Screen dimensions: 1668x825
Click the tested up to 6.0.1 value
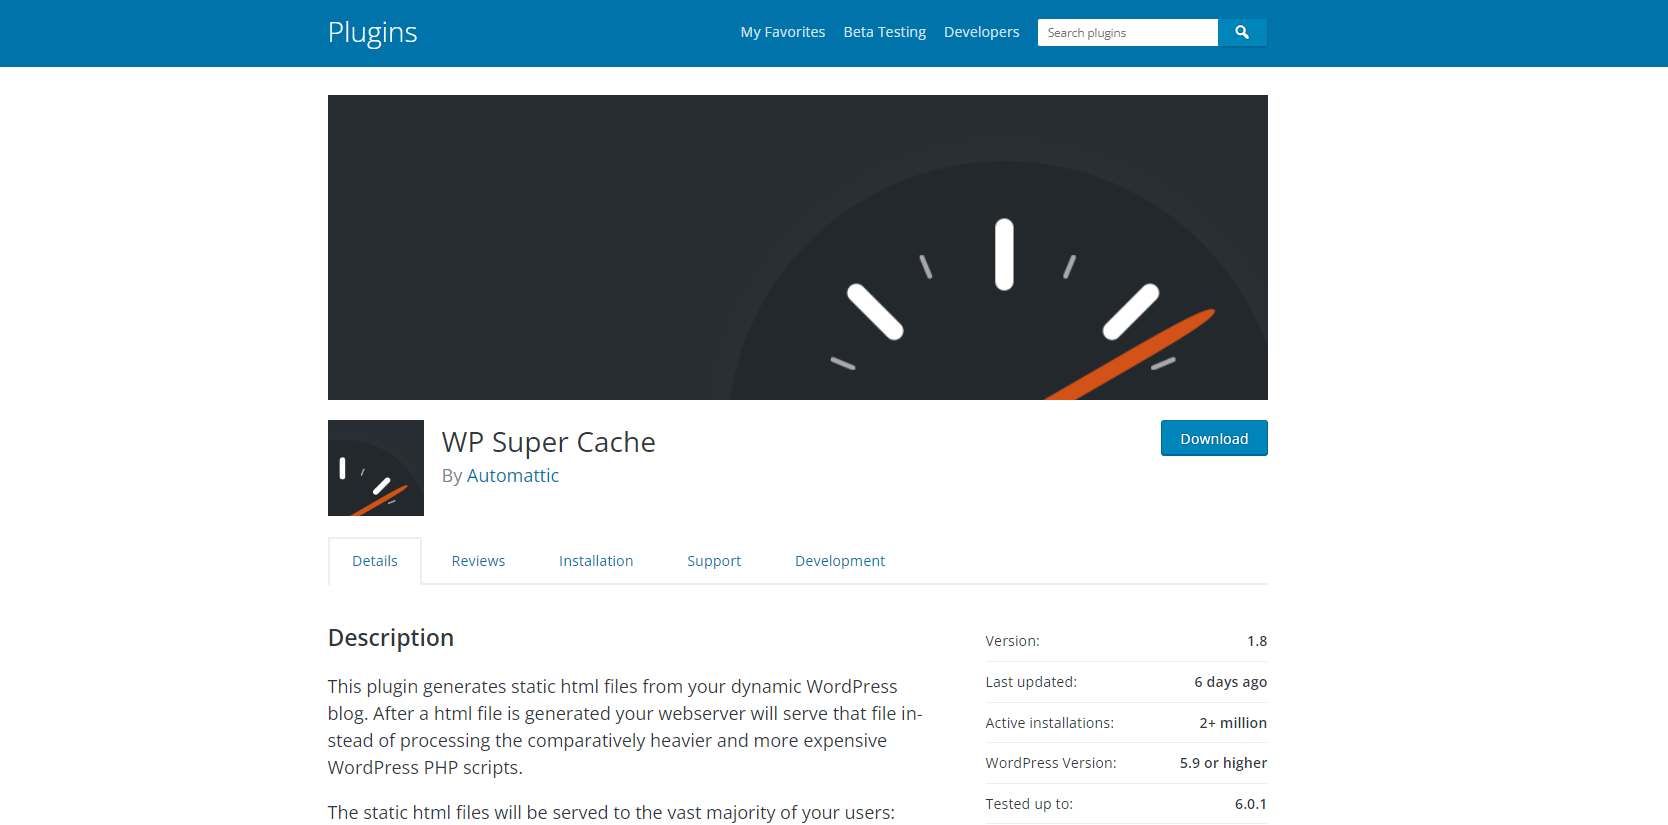coord(1251,804)
